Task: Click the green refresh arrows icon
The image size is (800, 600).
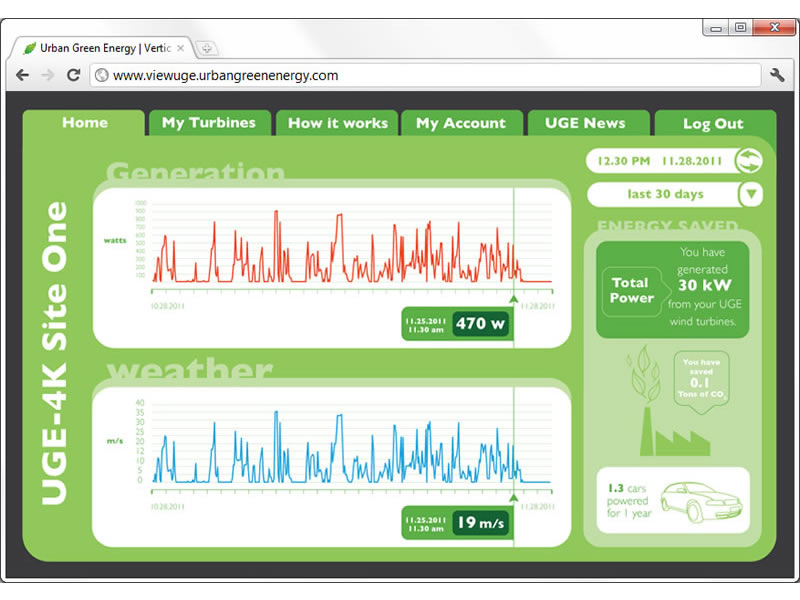Action: 748,160
